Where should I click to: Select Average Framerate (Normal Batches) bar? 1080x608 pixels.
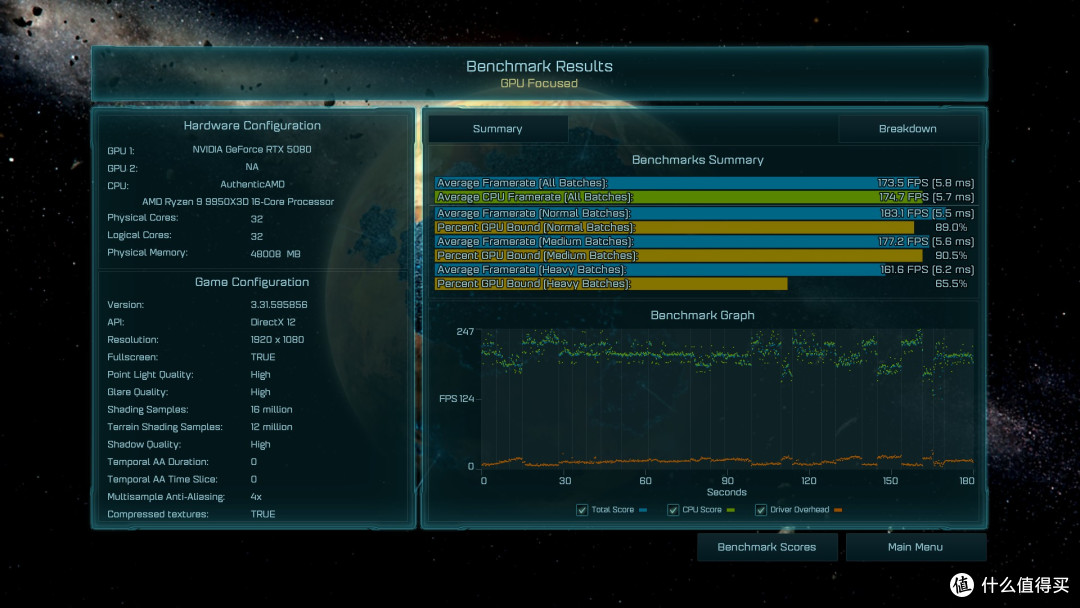(x=704, y=213)
